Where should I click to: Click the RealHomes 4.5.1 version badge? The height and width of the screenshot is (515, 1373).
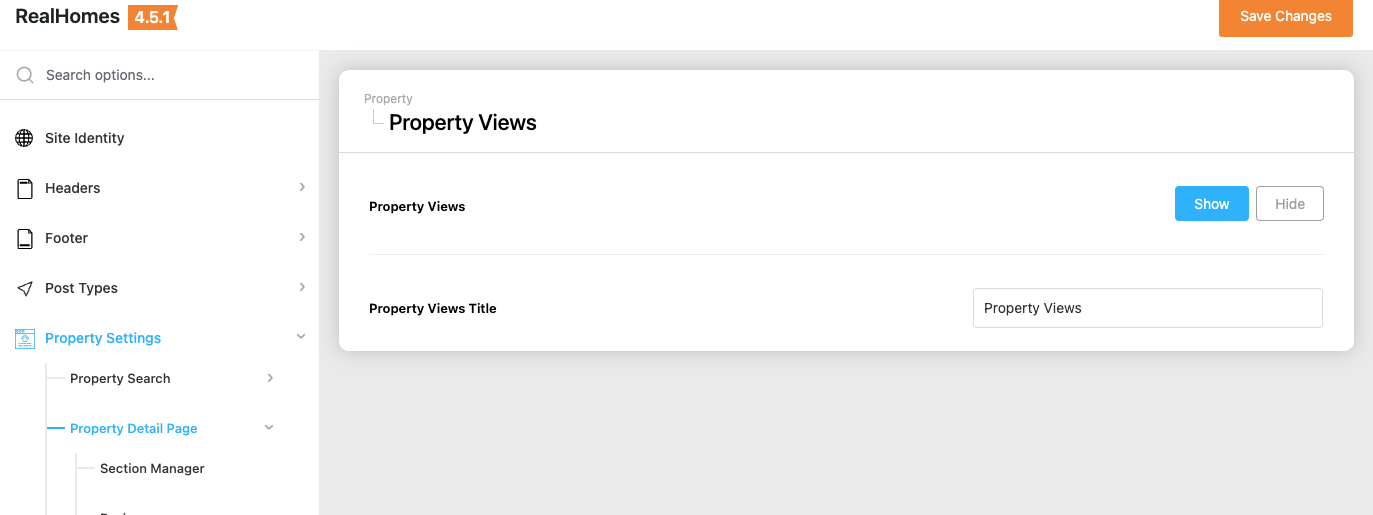pyautogui.click(x=152, y=17)
